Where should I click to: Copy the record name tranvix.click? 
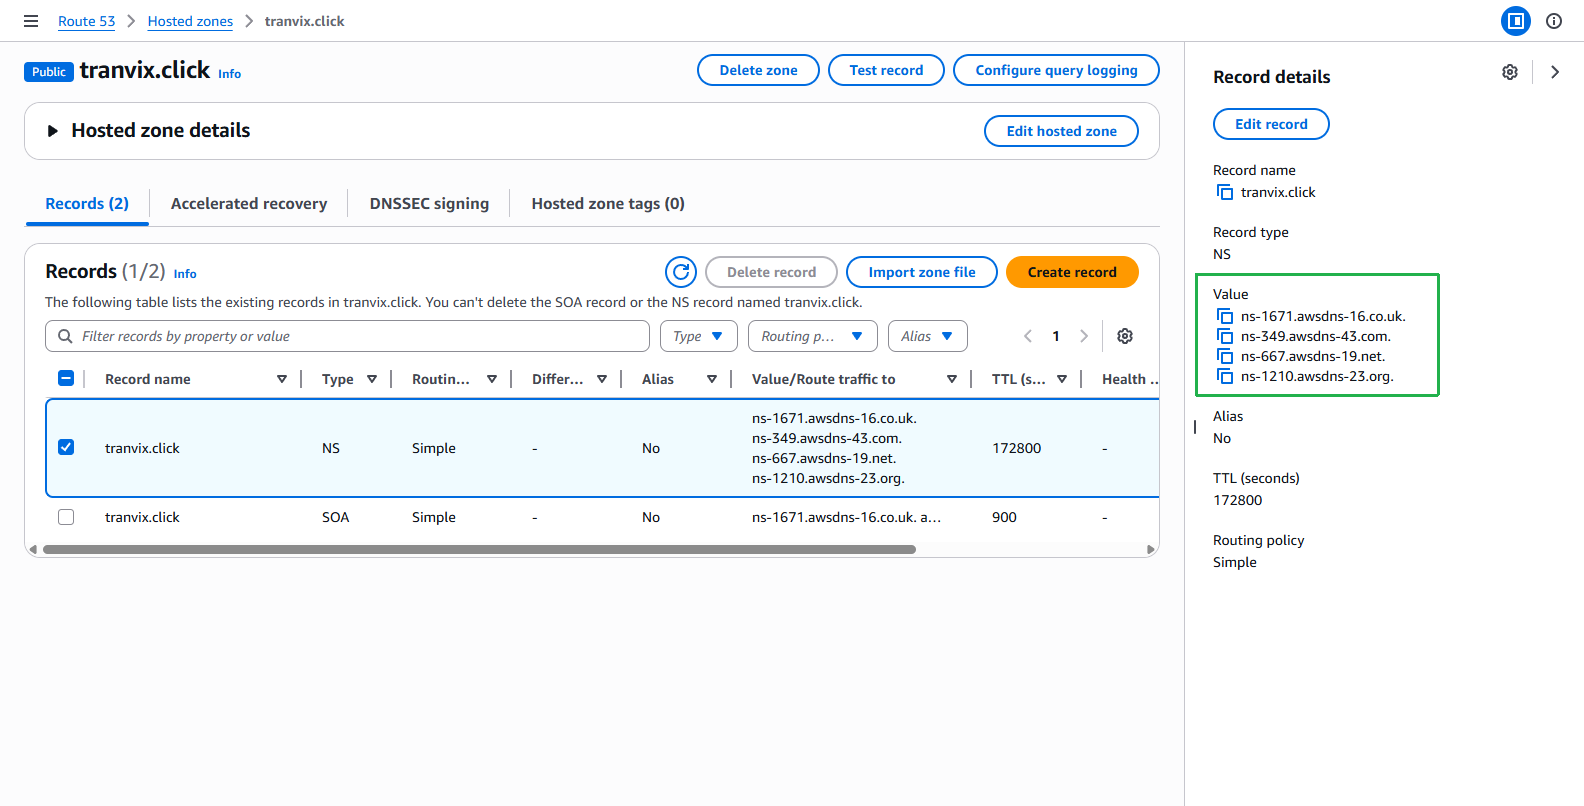(x=1225, y=192)
